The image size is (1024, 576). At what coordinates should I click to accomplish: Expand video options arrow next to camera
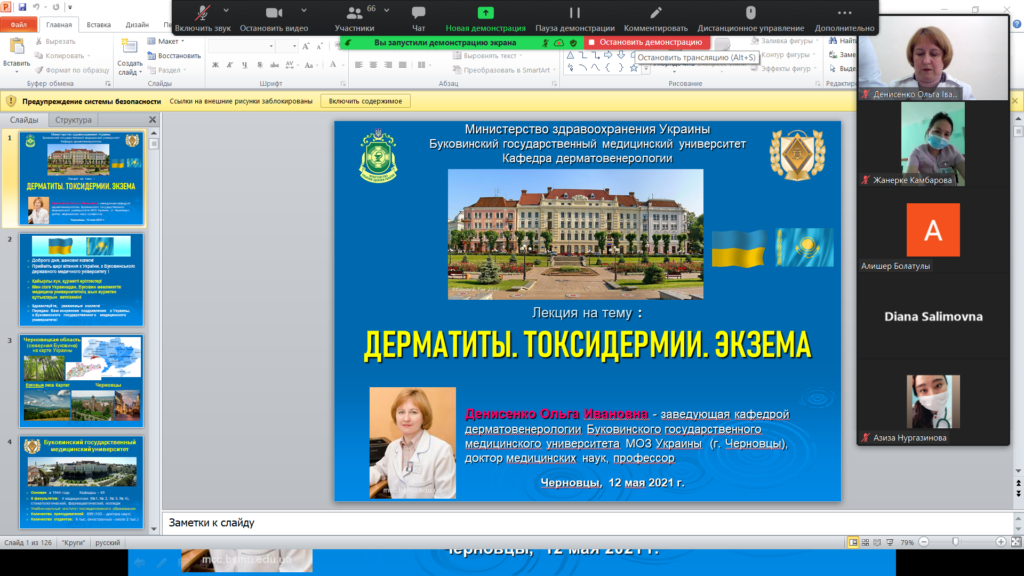(x=302, y=9)
